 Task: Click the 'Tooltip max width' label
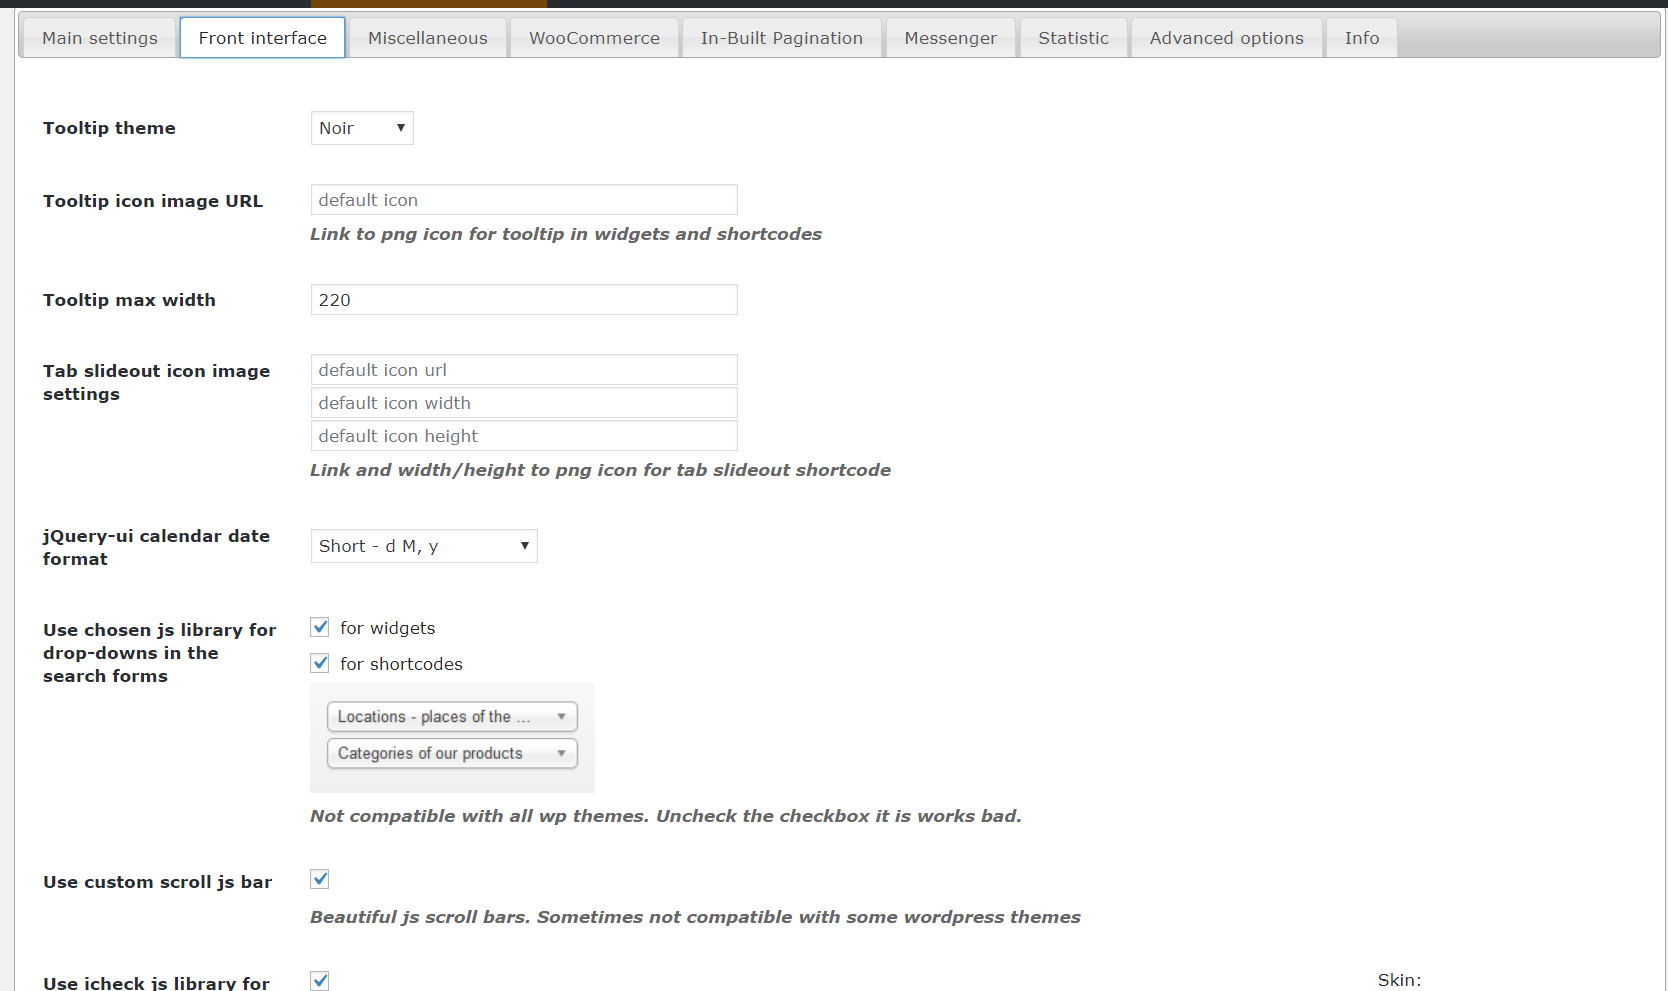(129, 300)
